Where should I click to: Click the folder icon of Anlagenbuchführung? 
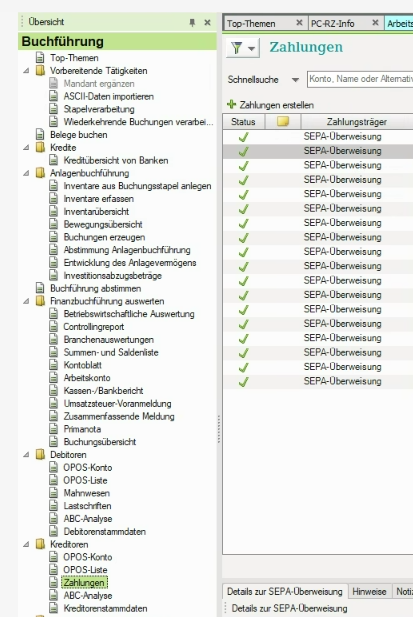(40, 173)
